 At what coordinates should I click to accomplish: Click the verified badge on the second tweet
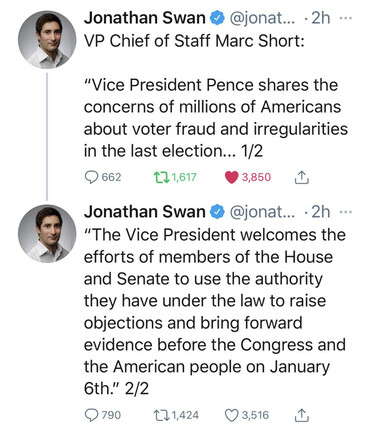coord(217,212)
